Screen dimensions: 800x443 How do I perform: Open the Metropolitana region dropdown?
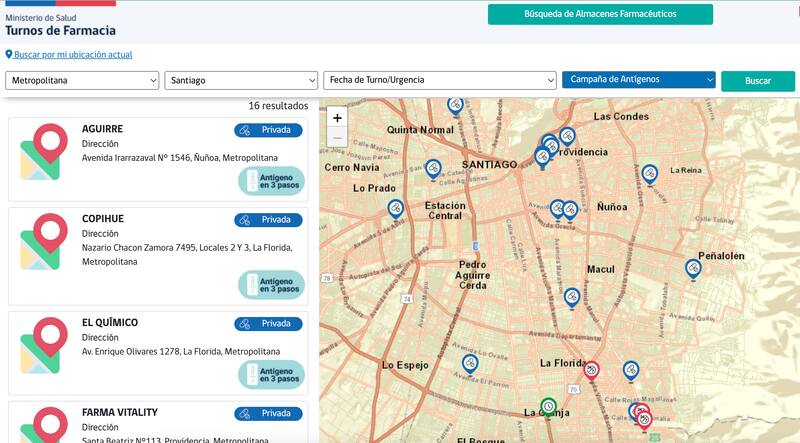(82, 80)
